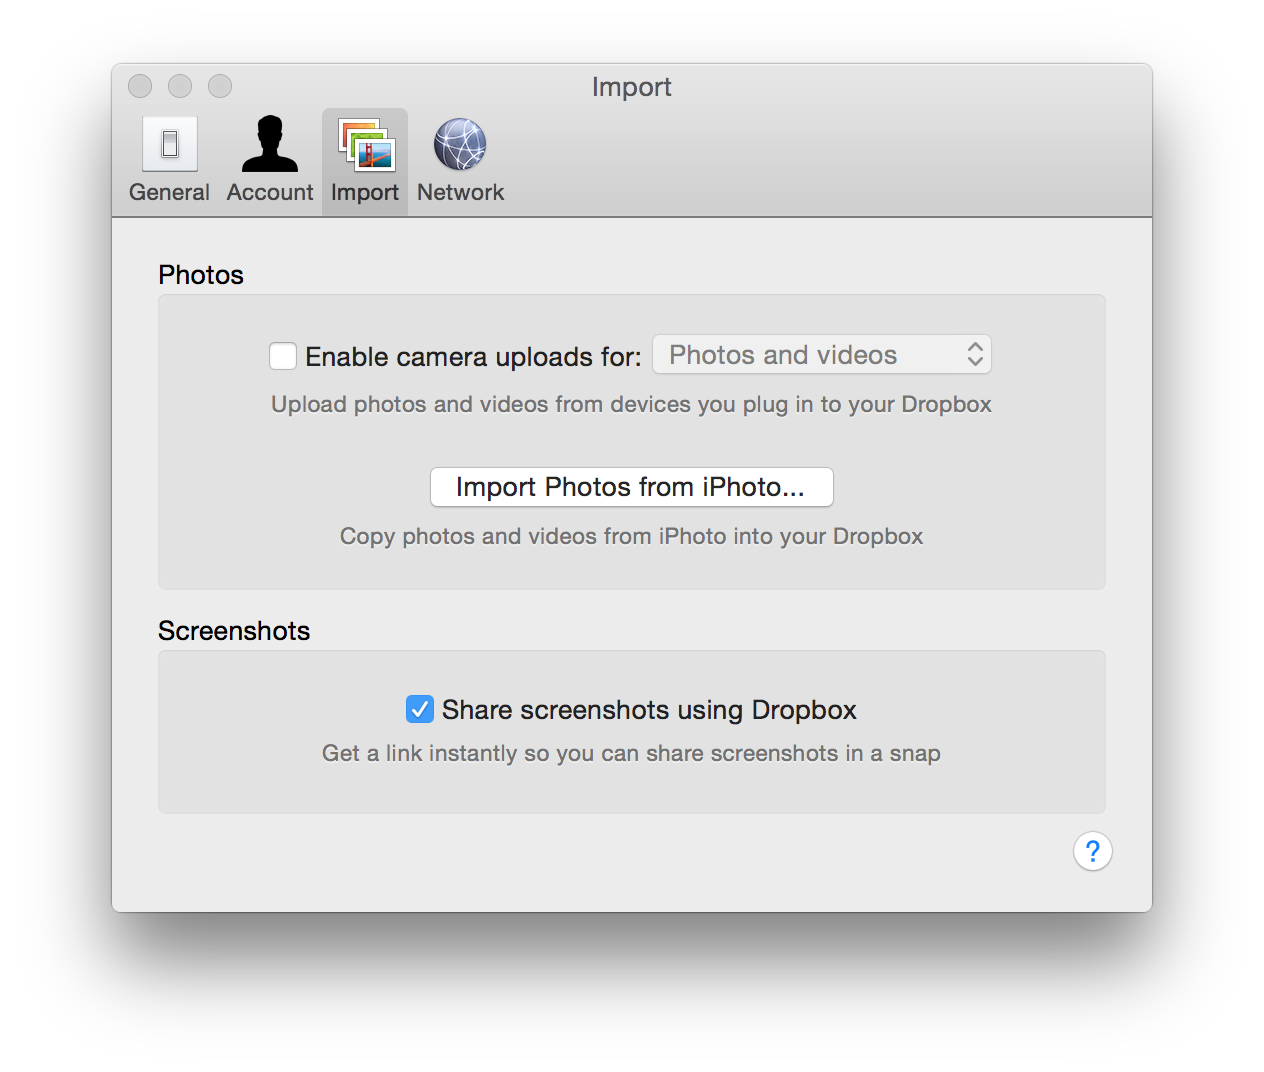Uncheck Share screenshots using Dropbox checkbox

point(420,709)
